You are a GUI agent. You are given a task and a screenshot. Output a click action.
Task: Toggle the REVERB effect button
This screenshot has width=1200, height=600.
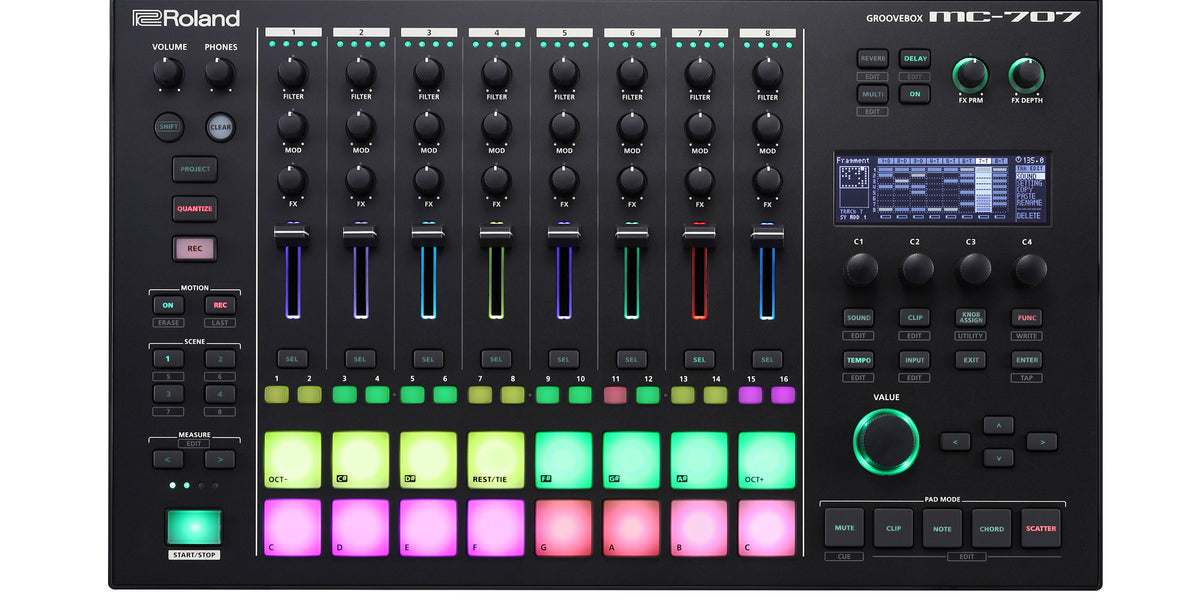[x=872, y=59]
